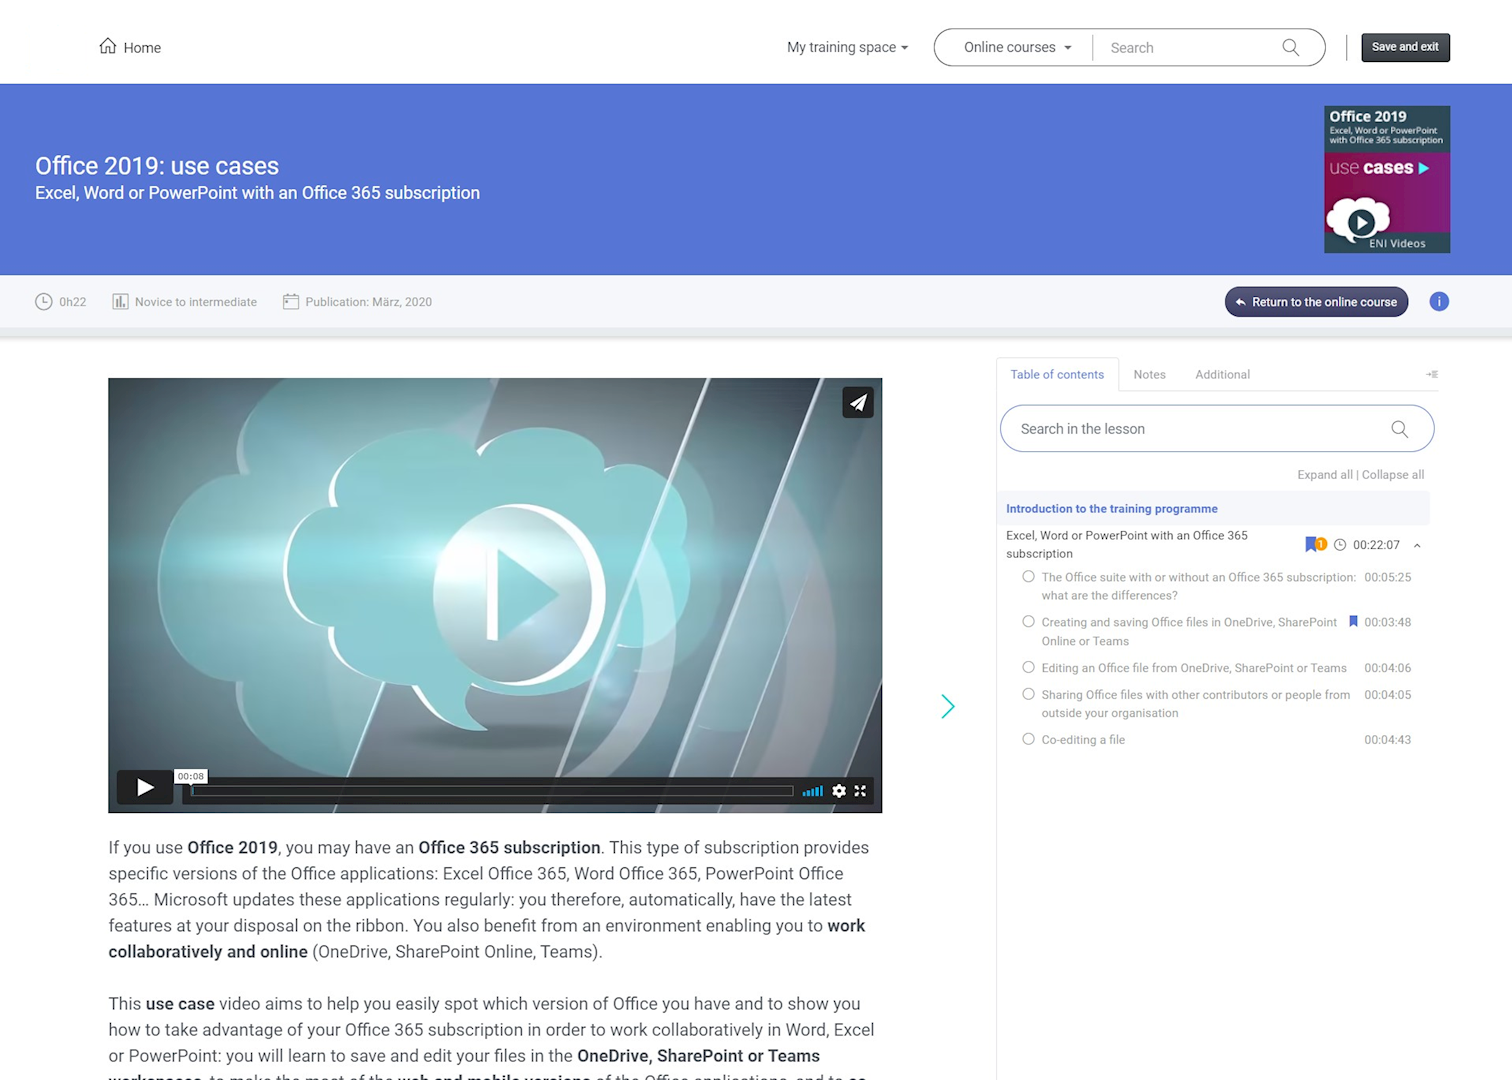Open the My training space dropdown
Viewport: 1512px width, 1080px height.
click(847, 47)
